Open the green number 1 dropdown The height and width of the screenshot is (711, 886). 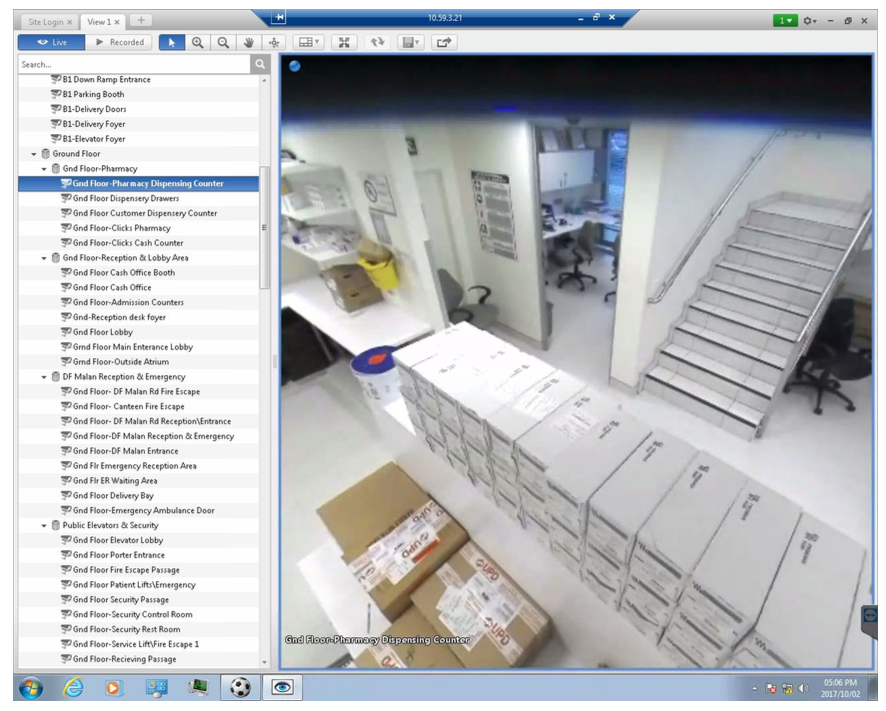tap(785, 21)
